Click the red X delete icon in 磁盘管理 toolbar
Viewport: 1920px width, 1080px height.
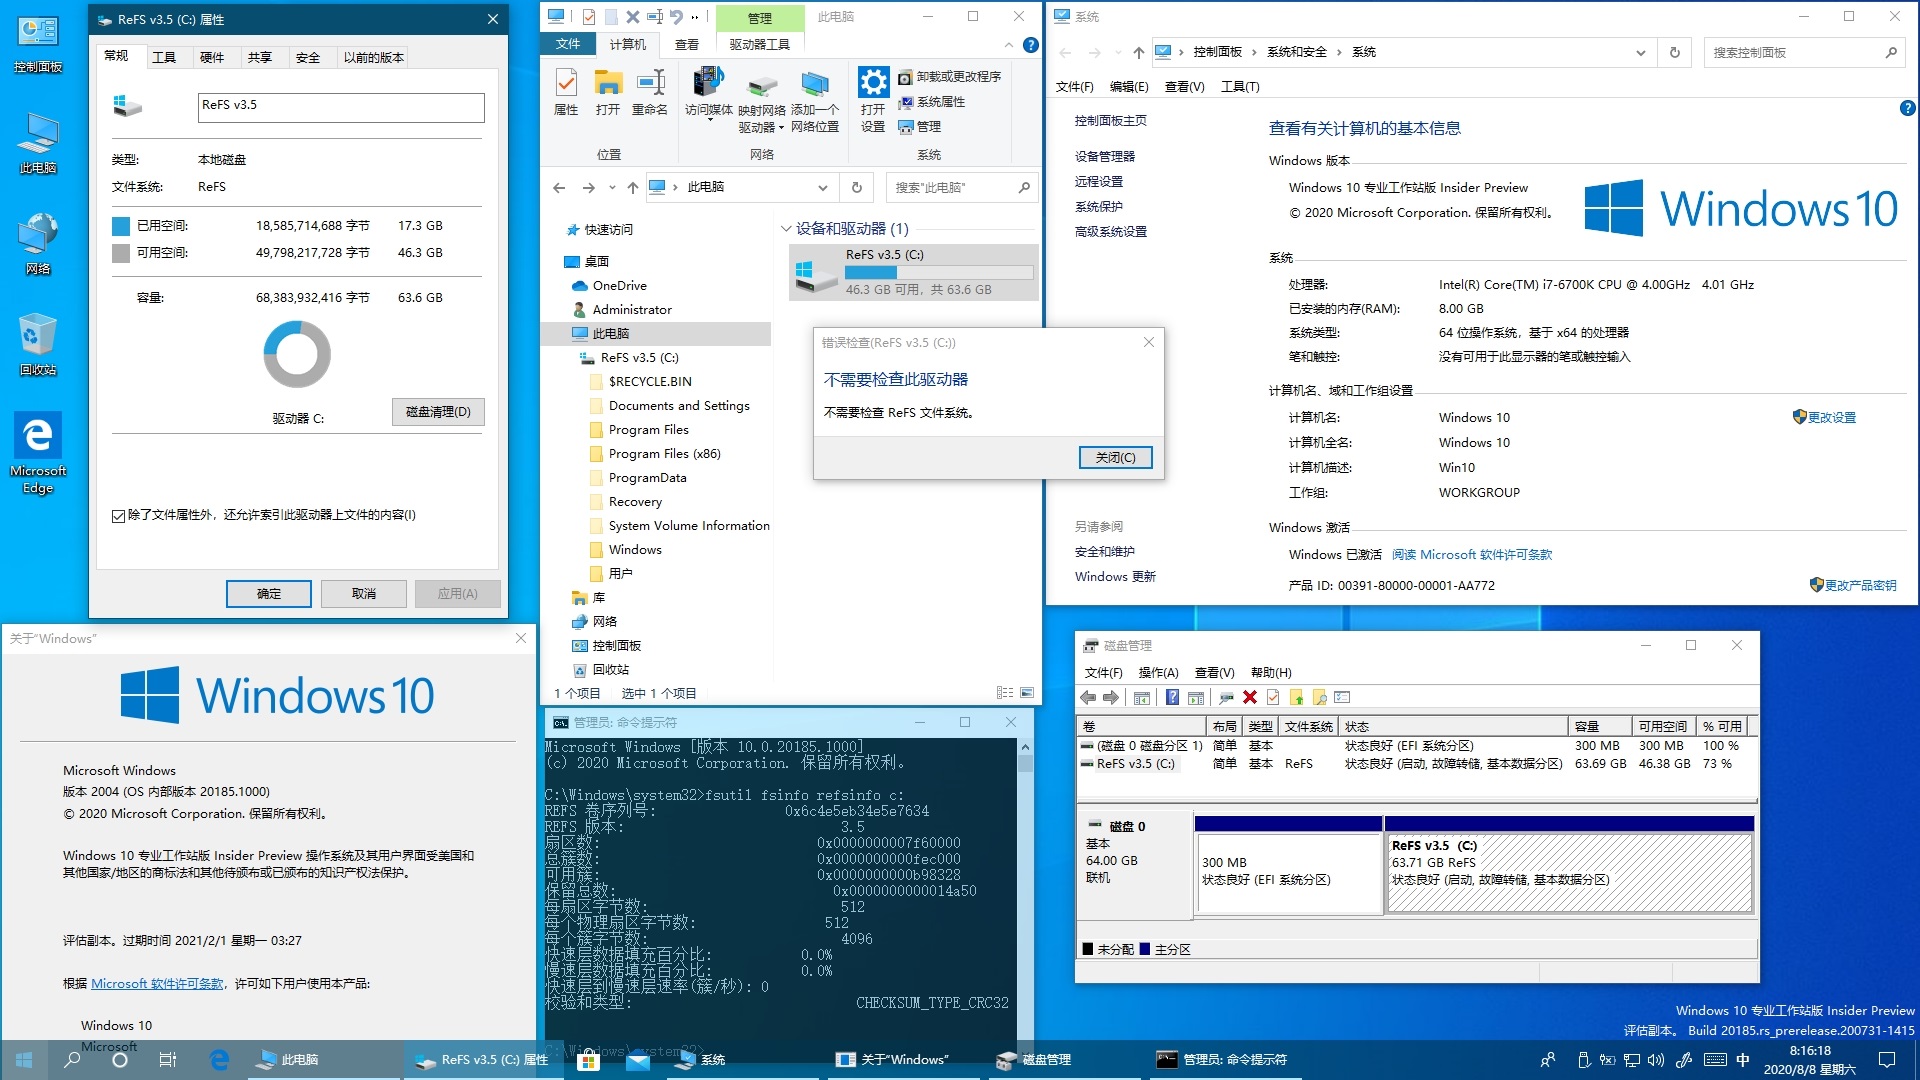tap(1249, 697)
